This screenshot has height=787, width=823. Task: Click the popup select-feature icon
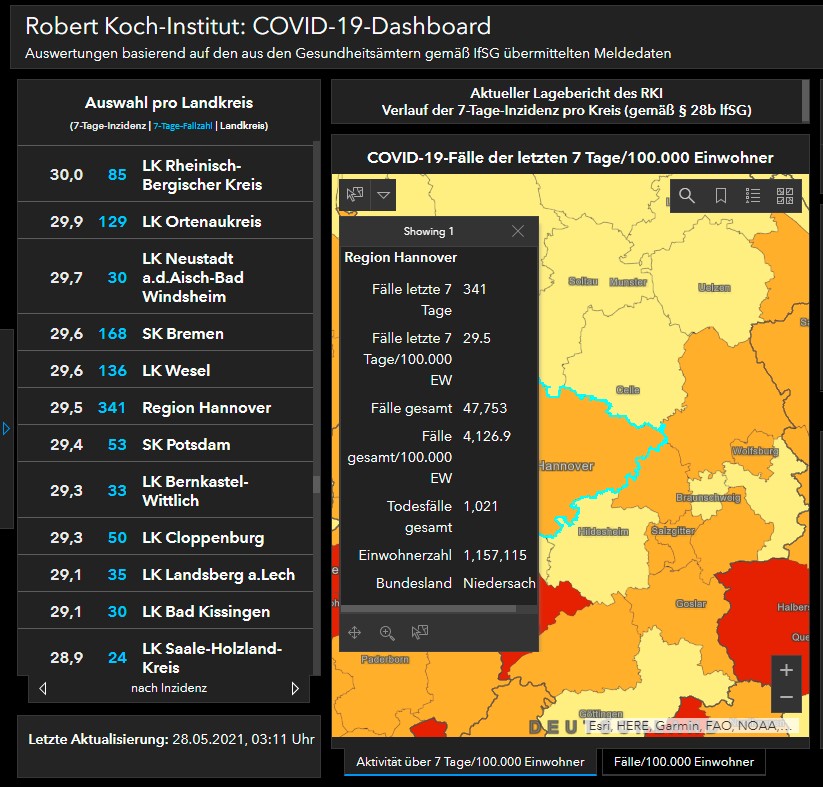pyautogui.click(x=419, y=632)
